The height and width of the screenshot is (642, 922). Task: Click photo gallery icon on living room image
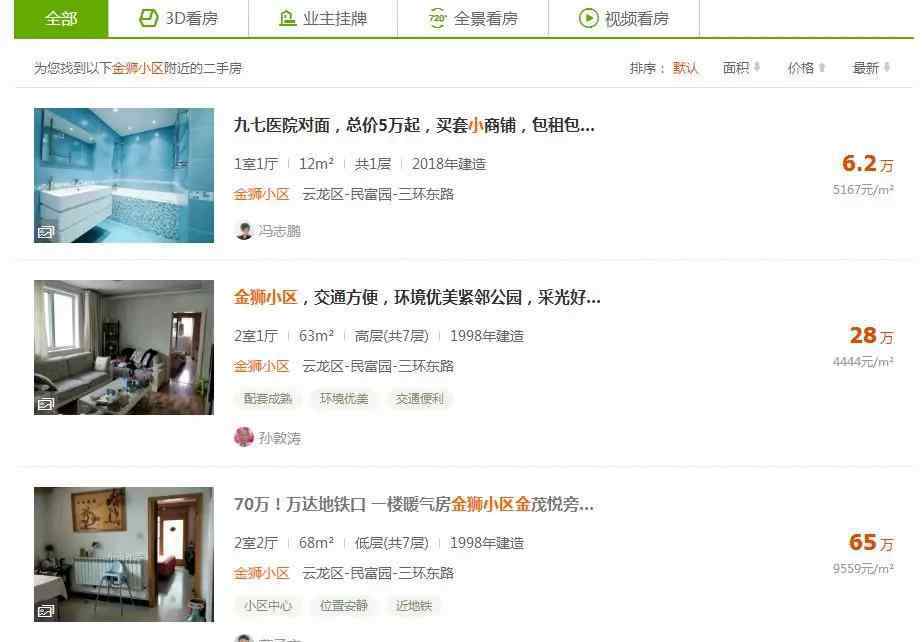[x=46, y=404]
